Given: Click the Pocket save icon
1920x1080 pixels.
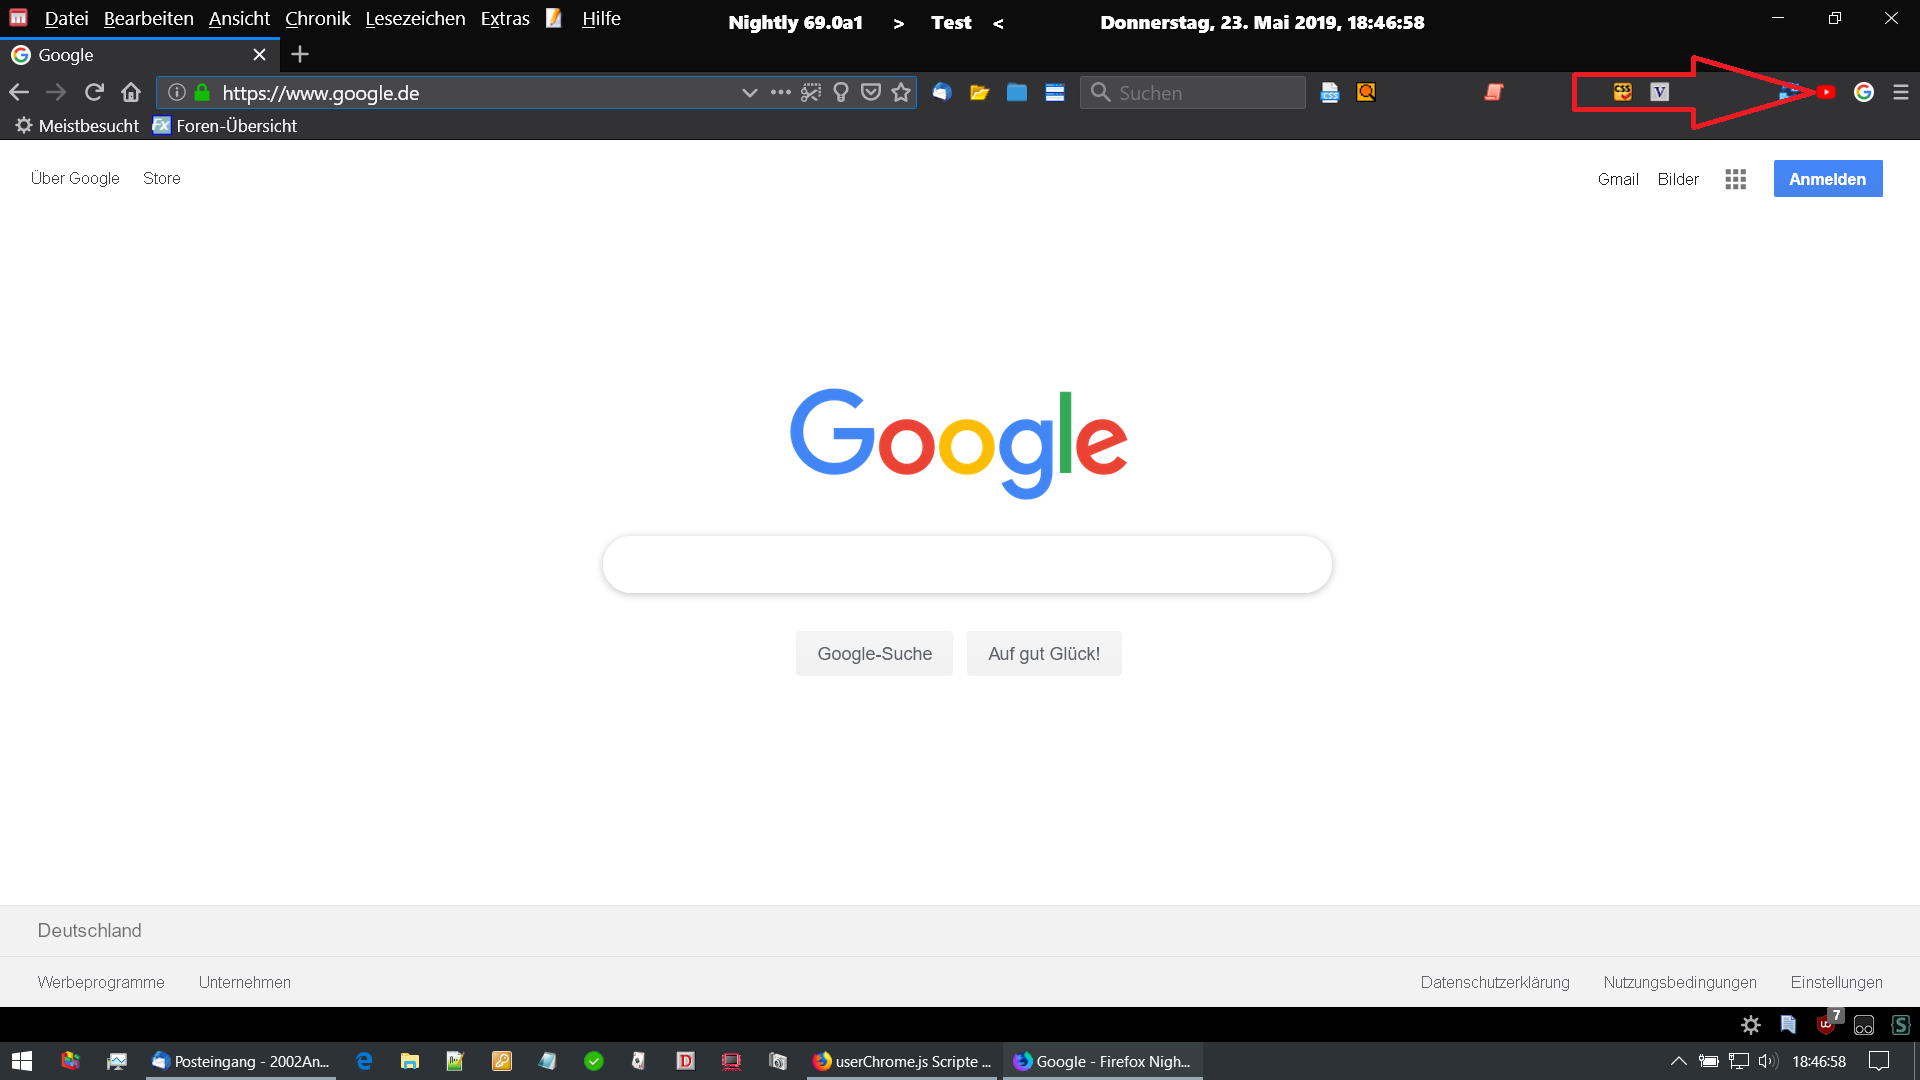Looking at the screenshot, I should [871, 92].
